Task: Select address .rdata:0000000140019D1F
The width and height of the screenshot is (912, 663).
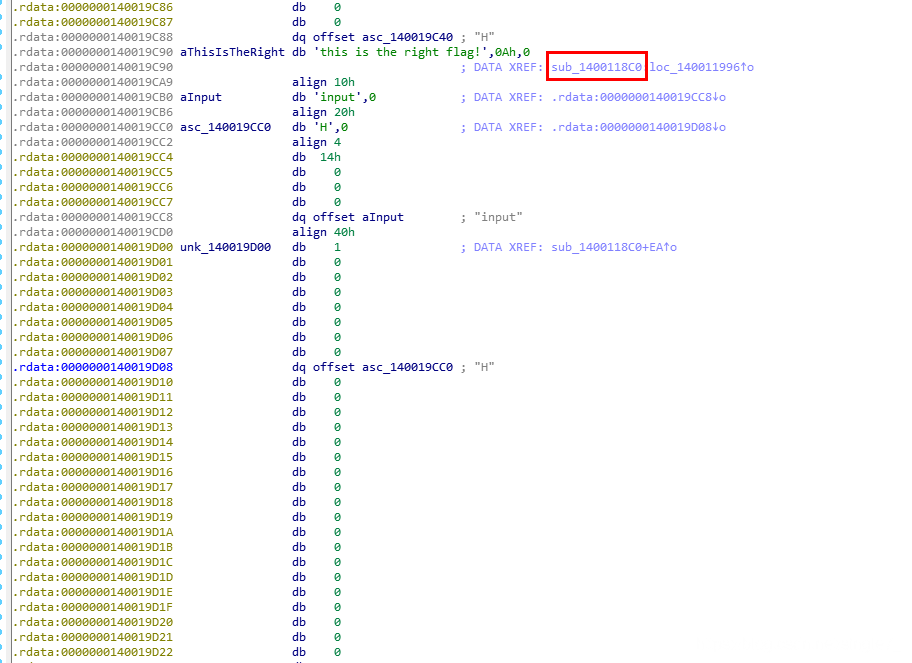Action: tap(93, 608)
